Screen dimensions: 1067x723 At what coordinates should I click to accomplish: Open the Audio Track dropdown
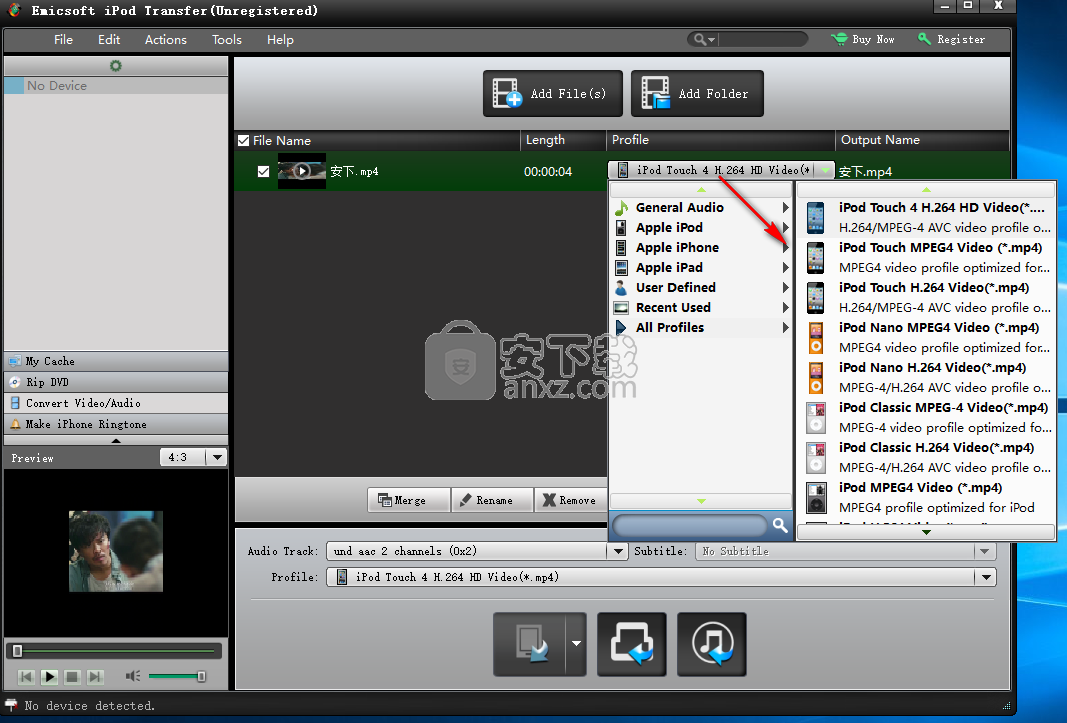click(618, 551)
